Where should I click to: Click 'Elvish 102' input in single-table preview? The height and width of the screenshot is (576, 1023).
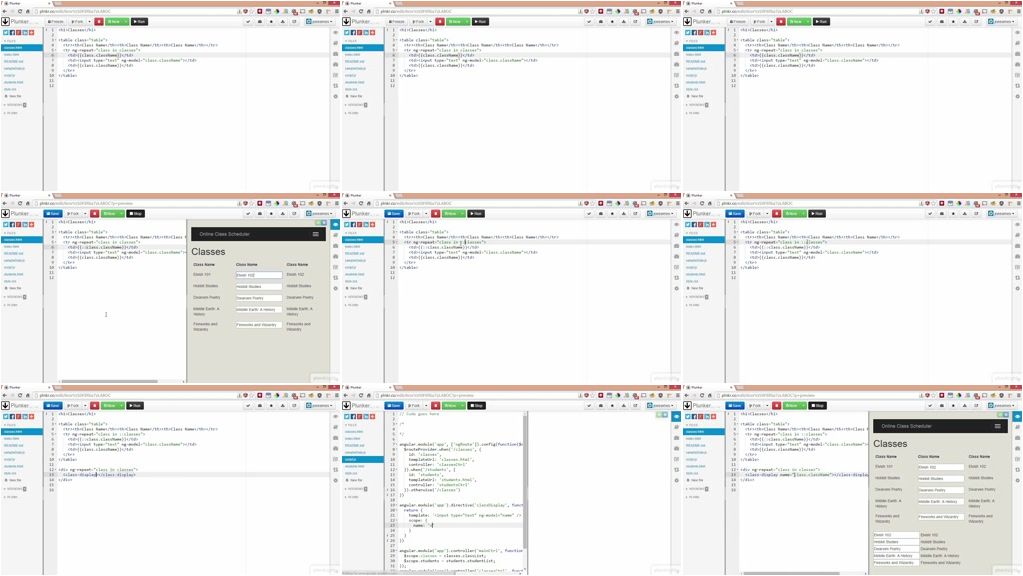(x=259, y=275)
